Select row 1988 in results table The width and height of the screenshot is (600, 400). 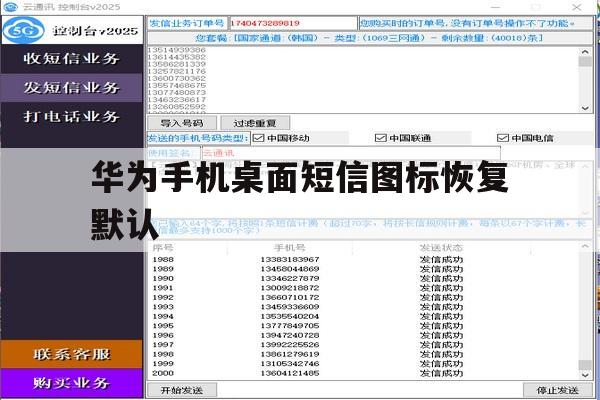[364, 260]
